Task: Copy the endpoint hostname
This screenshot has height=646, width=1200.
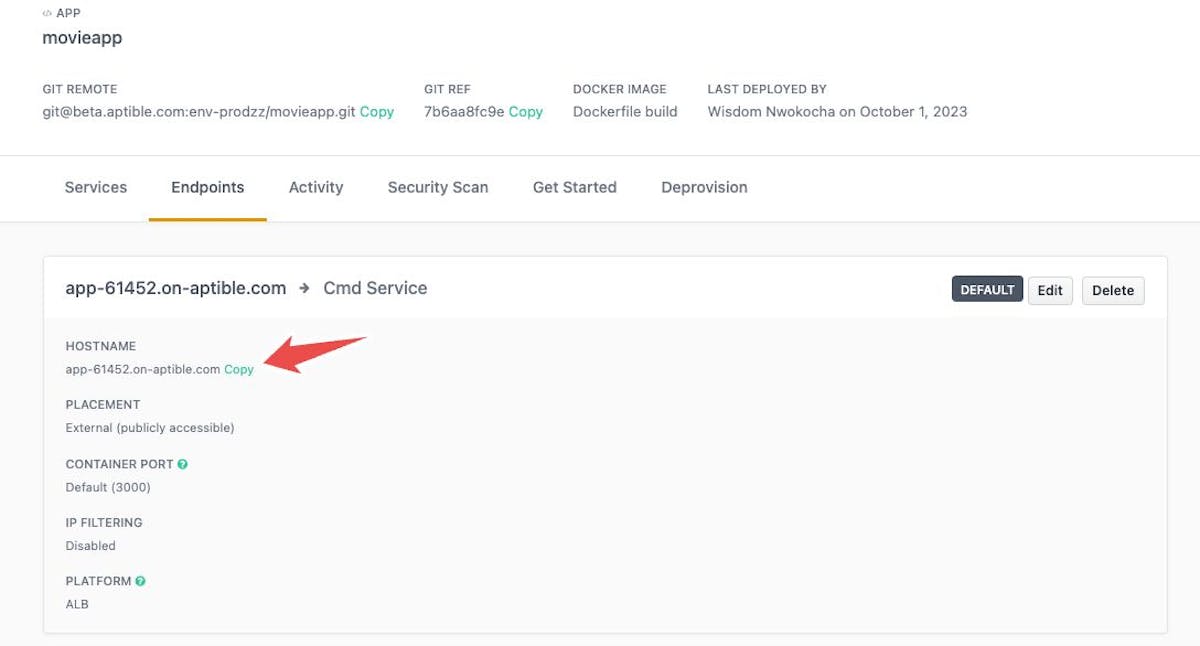Action: point(239,369)
